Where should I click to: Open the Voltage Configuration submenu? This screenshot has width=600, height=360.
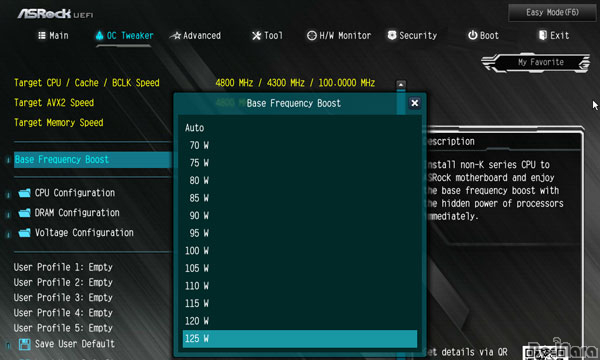(x=84, y=233)
